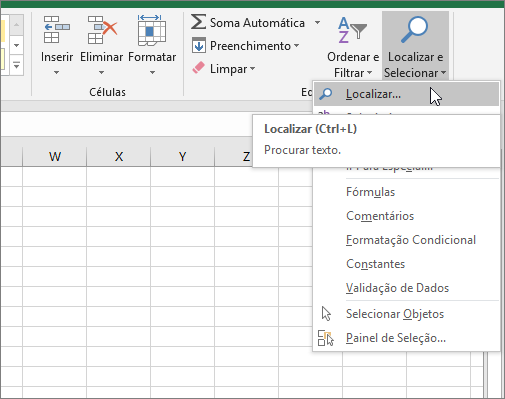
Task: Click the Ordenar e Filtrar label
Action: tap(353, 65)
